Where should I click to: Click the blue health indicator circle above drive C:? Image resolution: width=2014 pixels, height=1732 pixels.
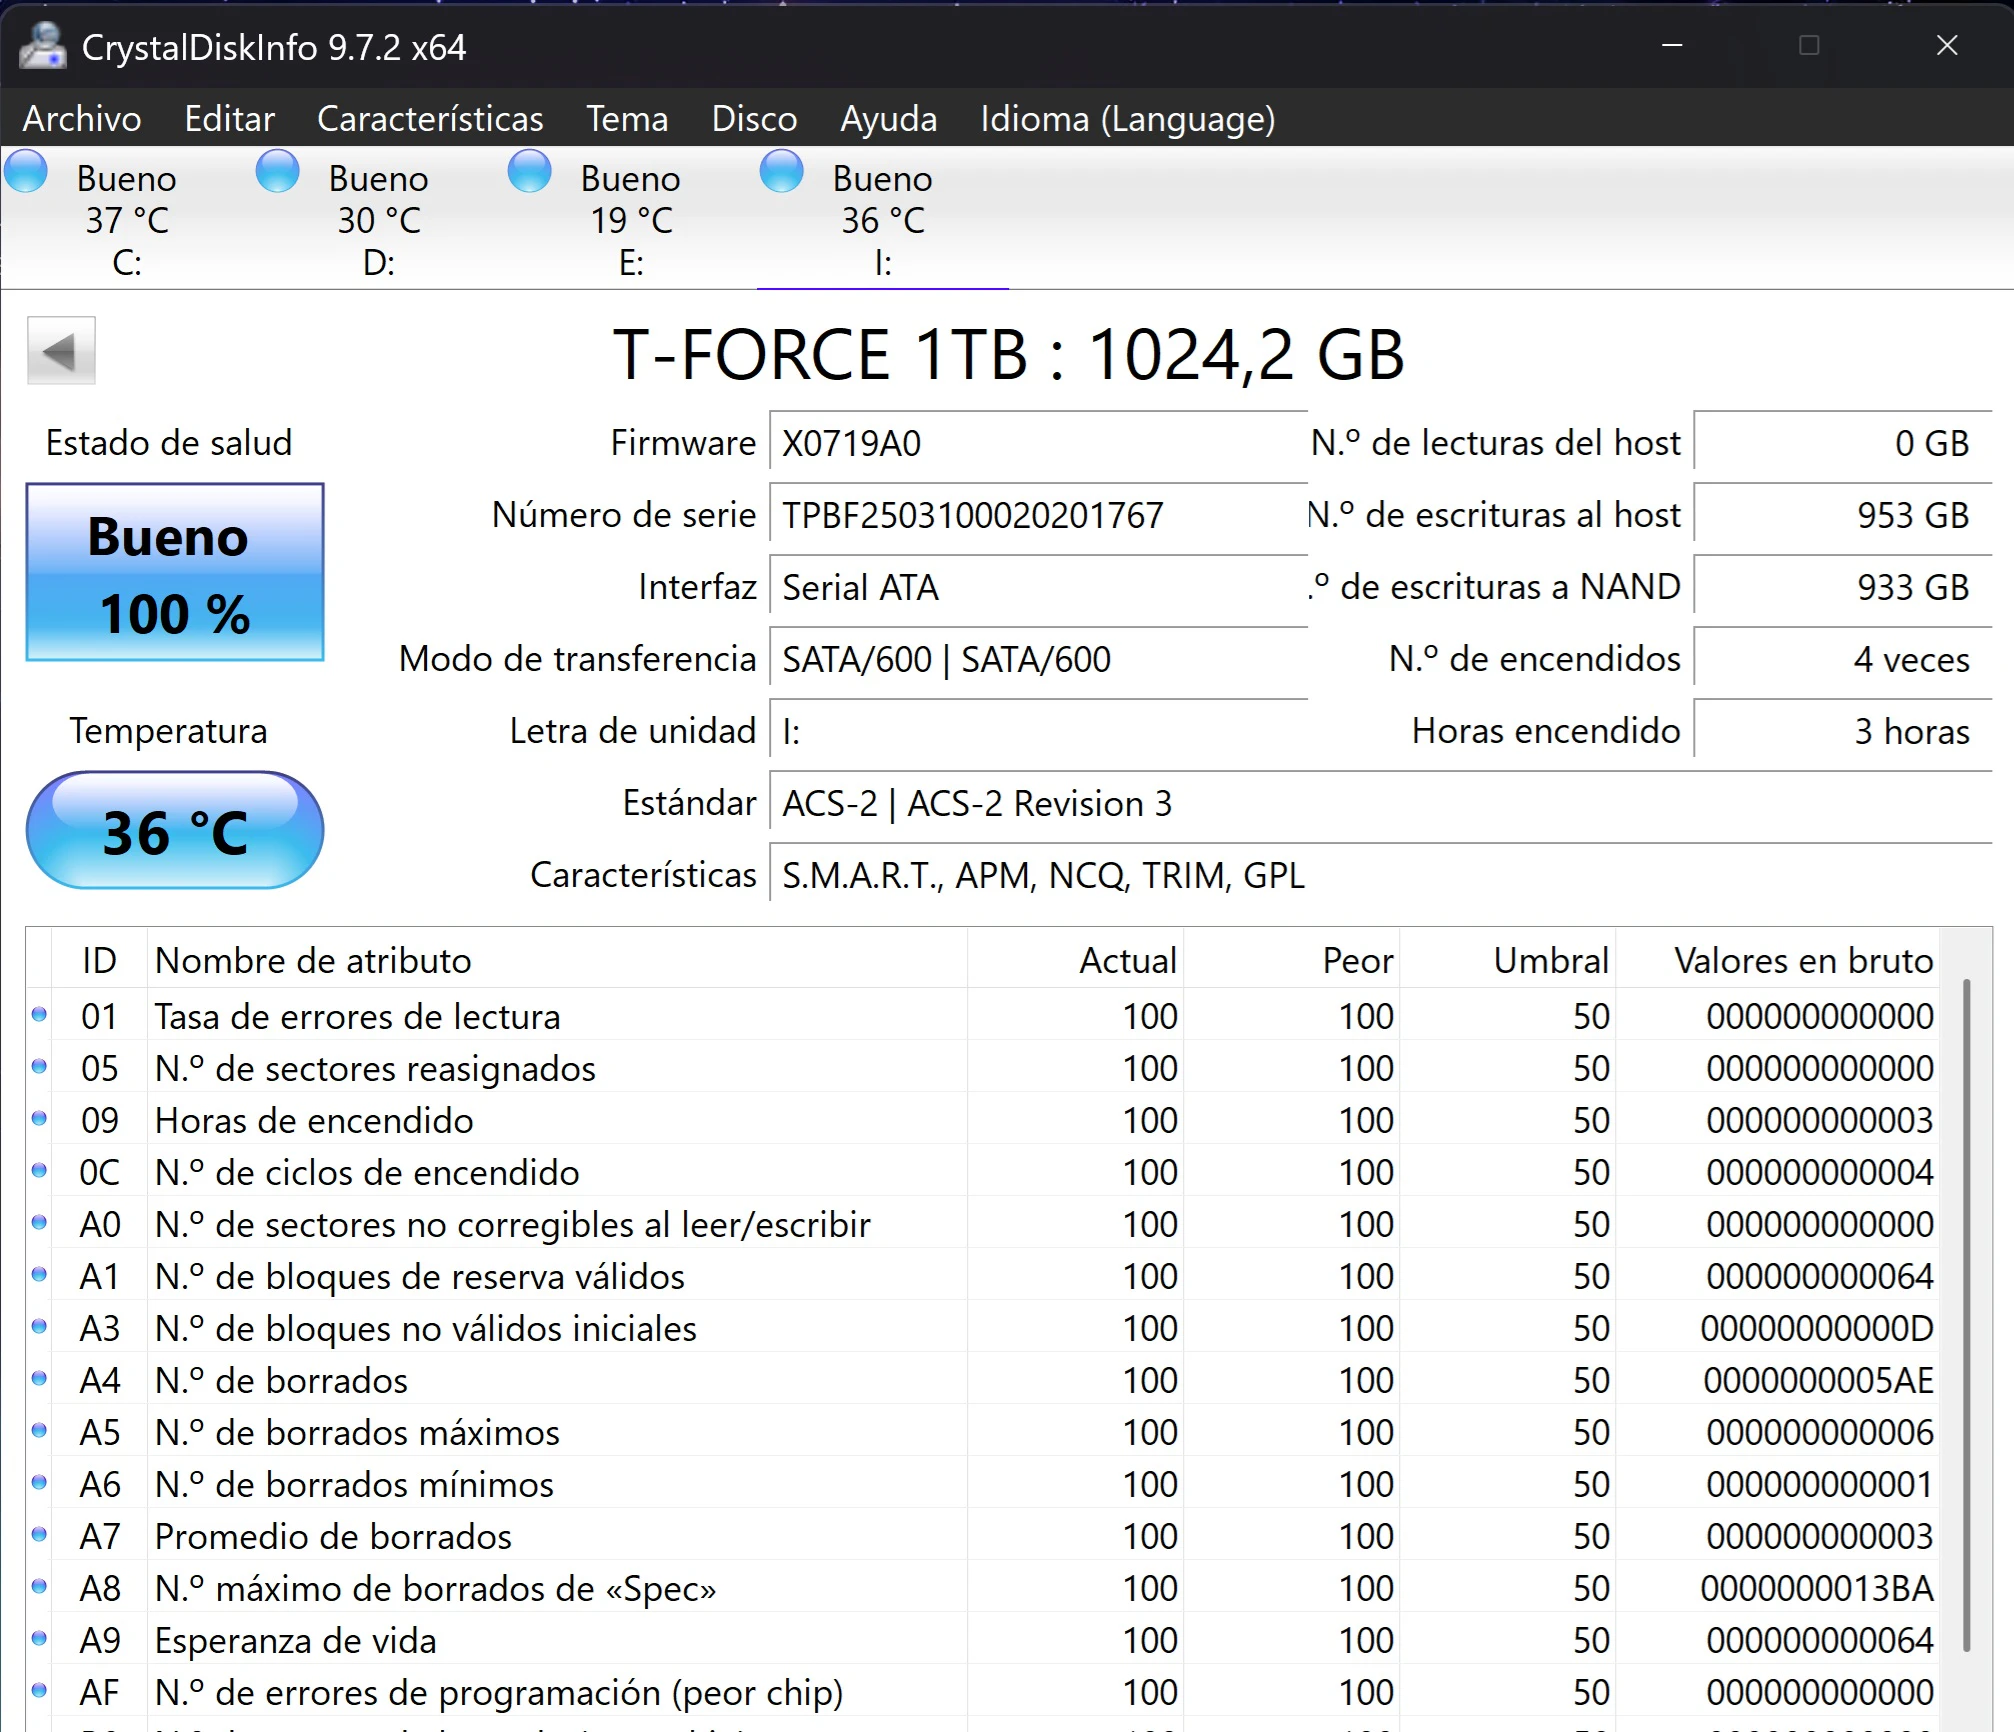point(27,171)
